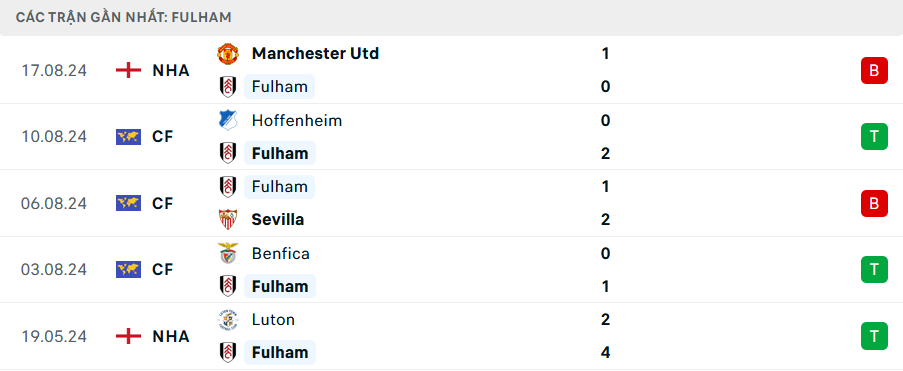Click green T badge for Luton match
903x371 pixels.
click(874, 336)
